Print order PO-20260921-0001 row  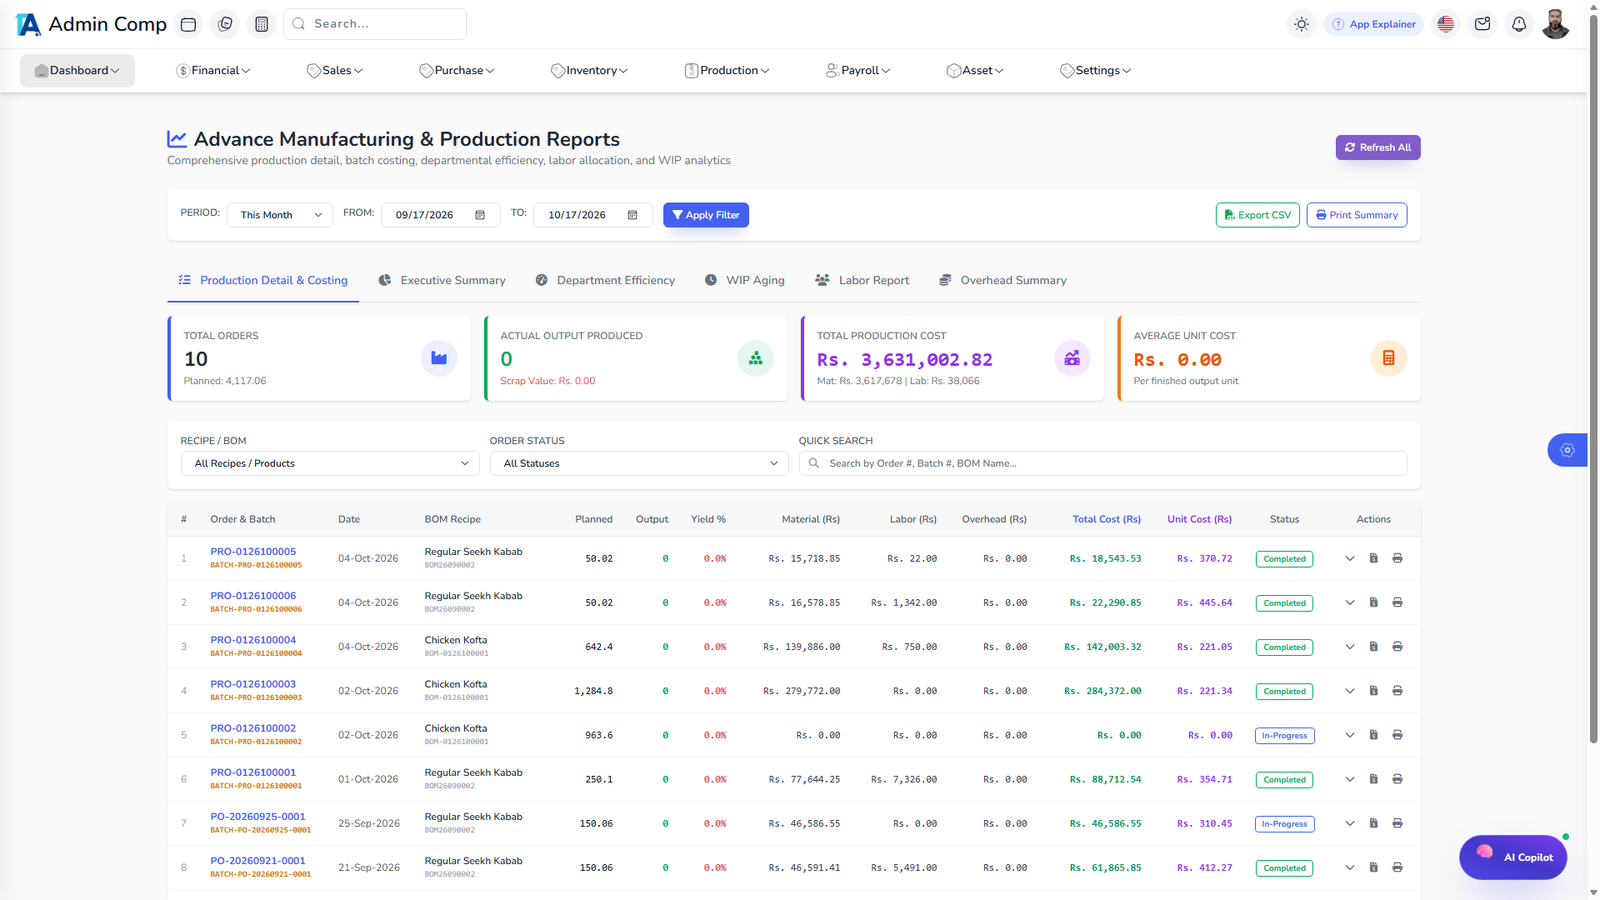pyautogui.click(x=1397, y=867)
